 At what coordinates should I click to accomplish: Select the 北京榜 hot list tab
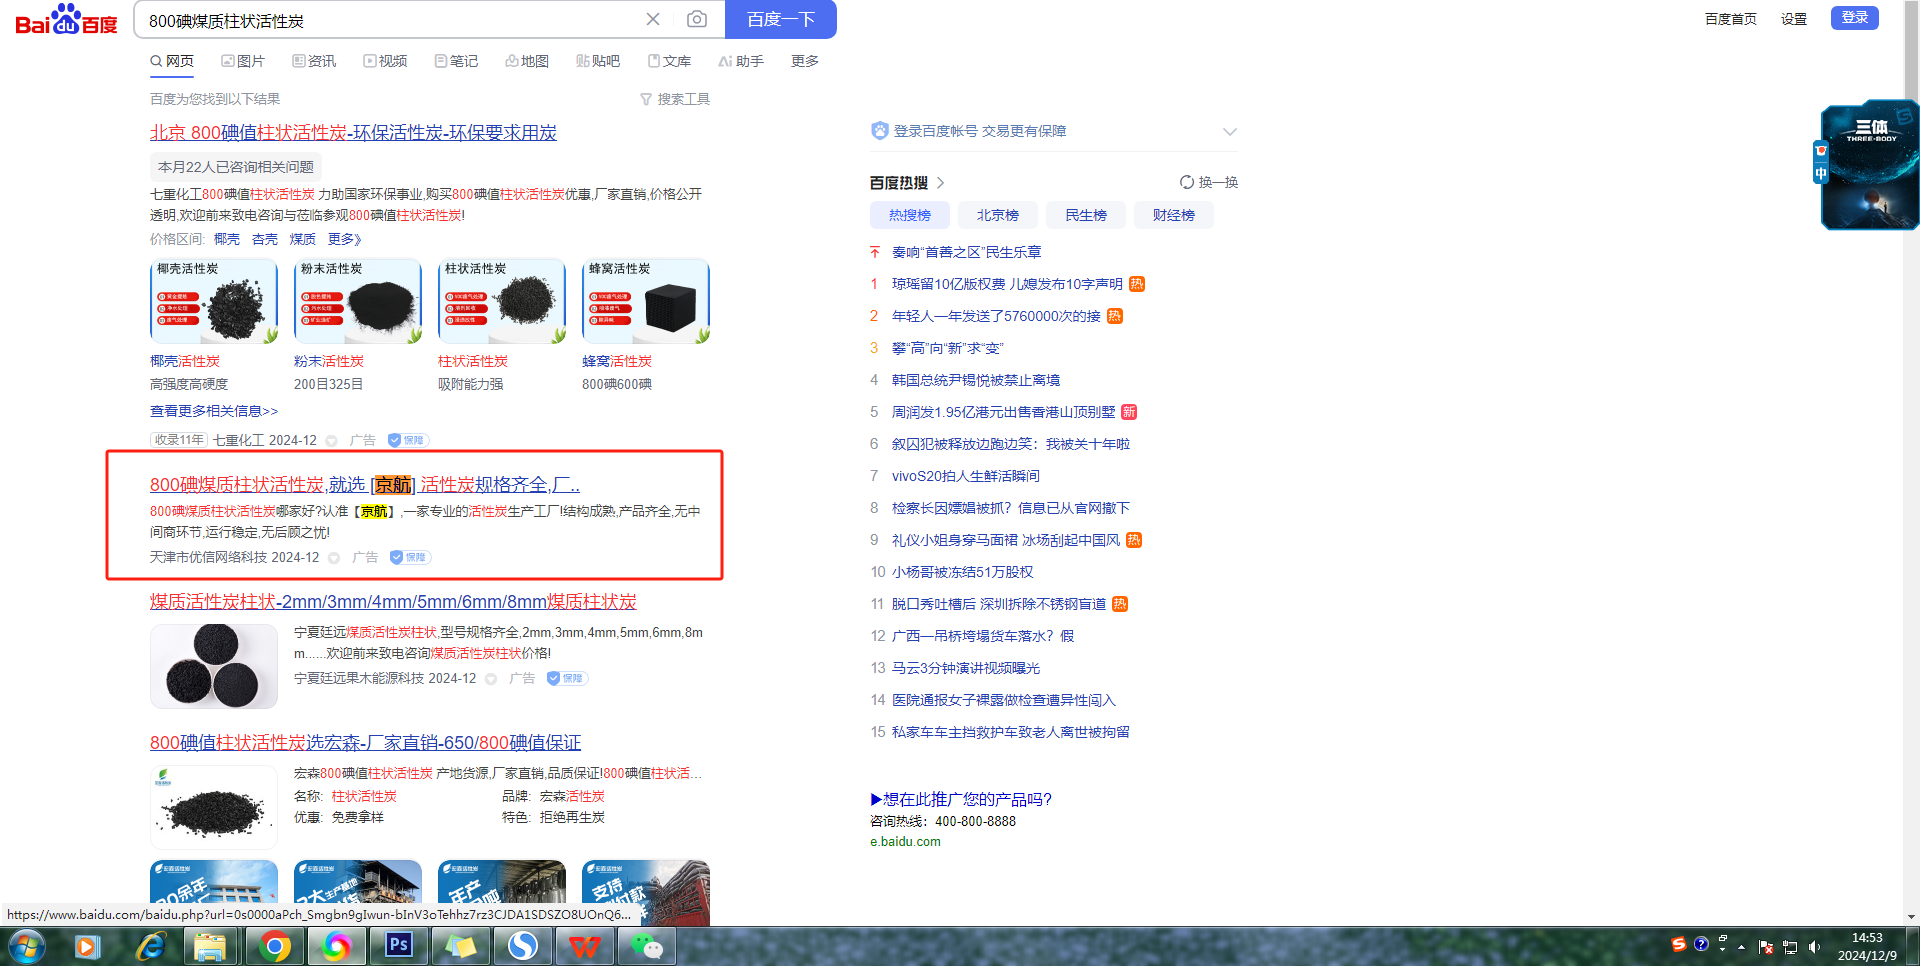click(x=997, y=215)
